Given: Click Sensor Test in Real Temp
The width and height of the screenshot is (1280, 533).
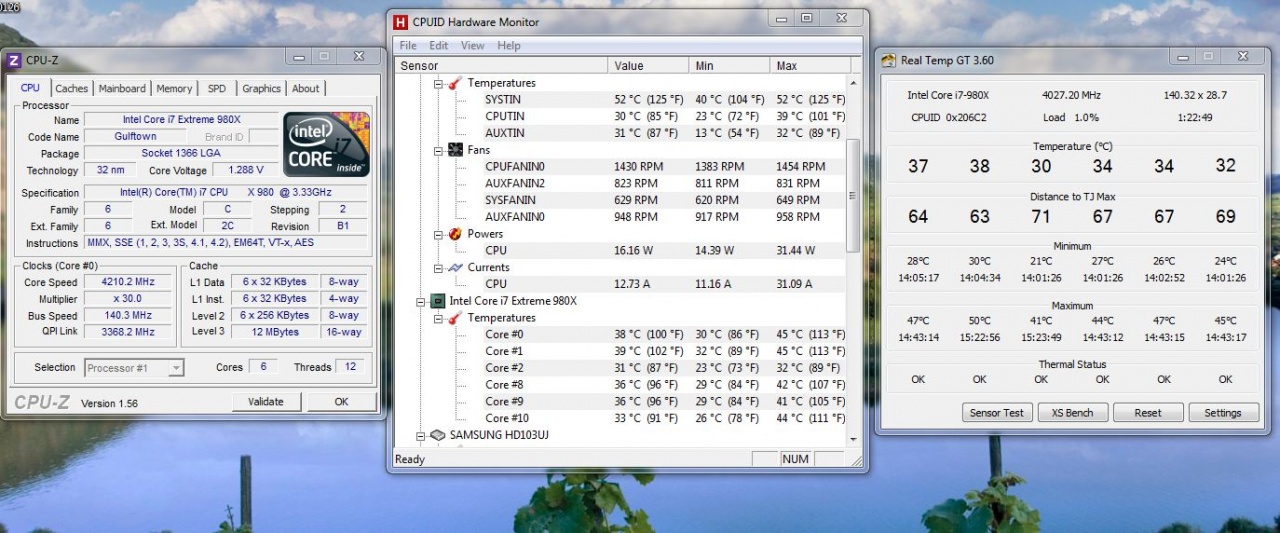Looking at the screenshot, I should (x=999, y=413).
